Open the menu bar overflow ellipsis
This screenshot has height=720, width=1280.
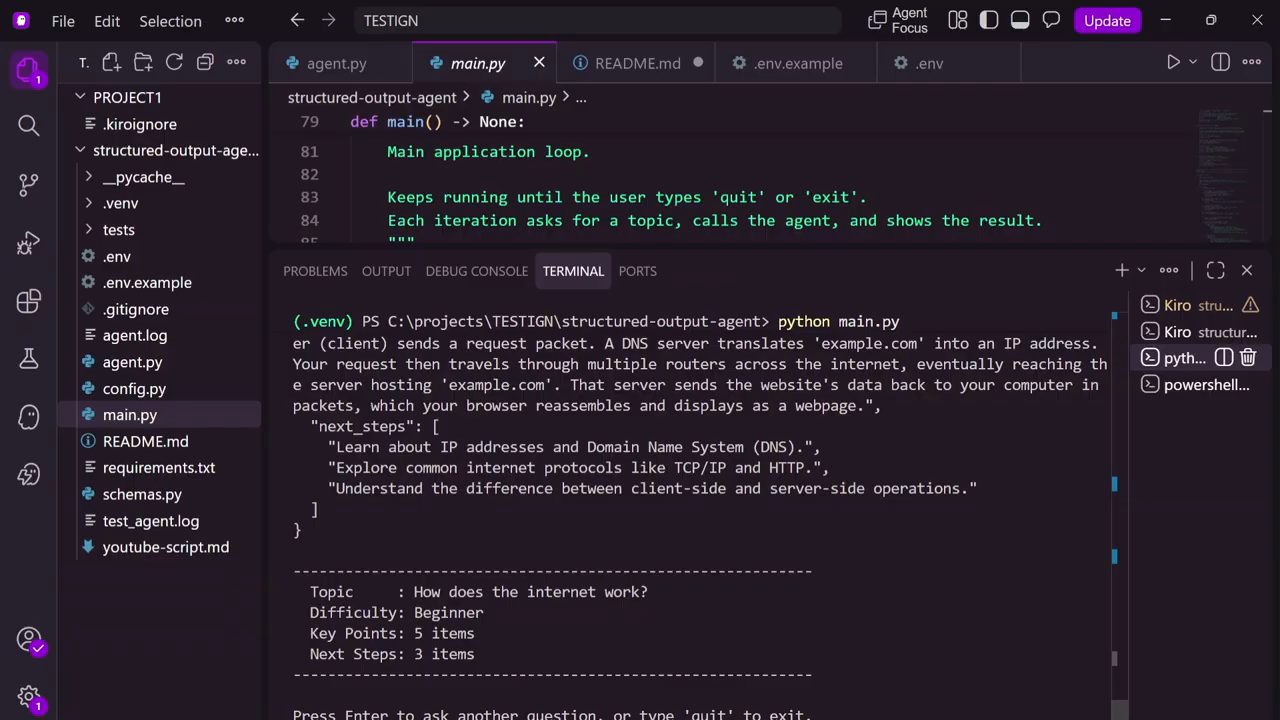(x=234, y=20)
